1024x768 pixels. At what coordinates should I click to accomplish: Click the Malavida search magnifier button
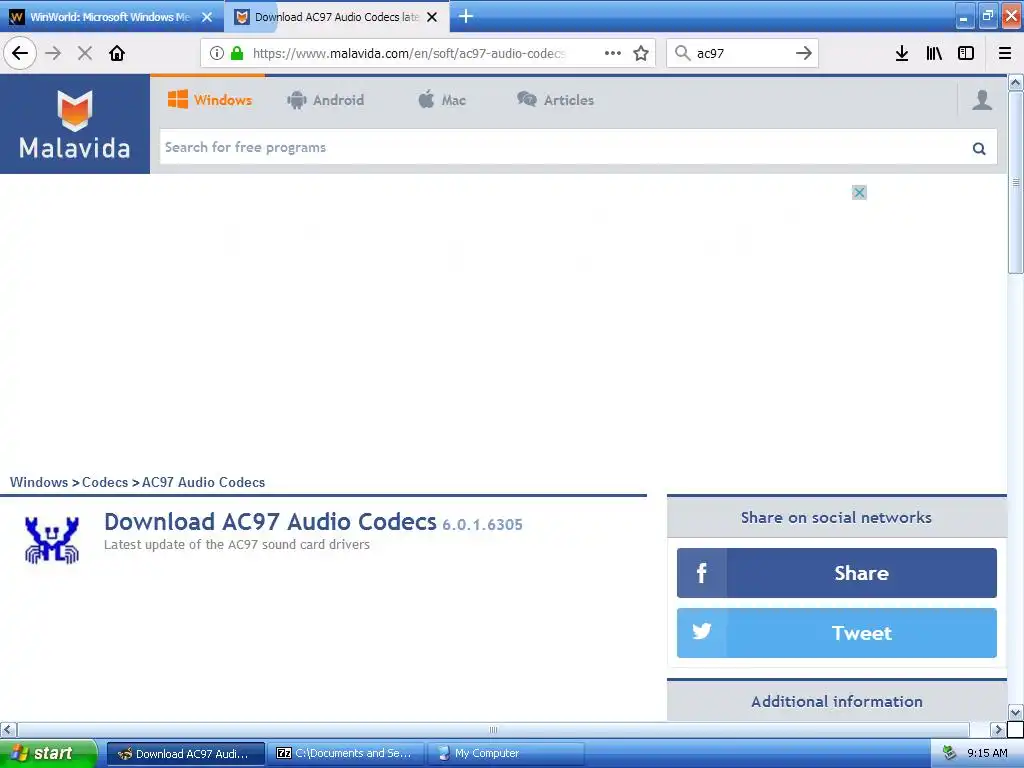coord(978,148)
